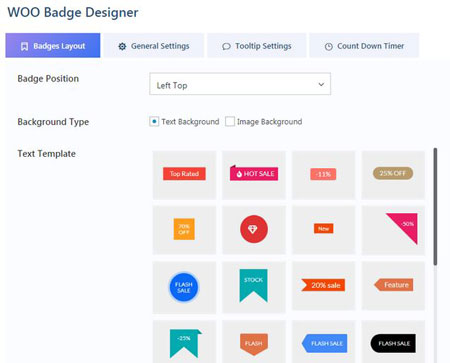The width and height of the screenshot is (450, 363).
Task: Pick the 25% OFF pill badge template
Action: pyautogui.click(x=393, y=175)
